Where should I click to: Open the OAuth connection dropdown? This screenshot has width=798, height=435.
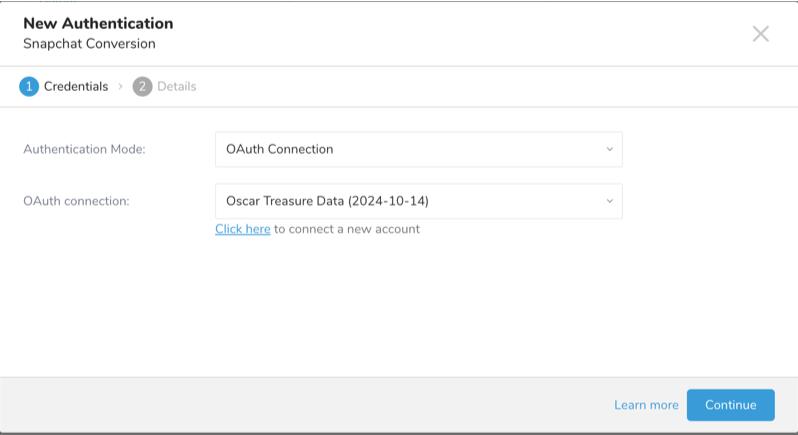point(418,201)
